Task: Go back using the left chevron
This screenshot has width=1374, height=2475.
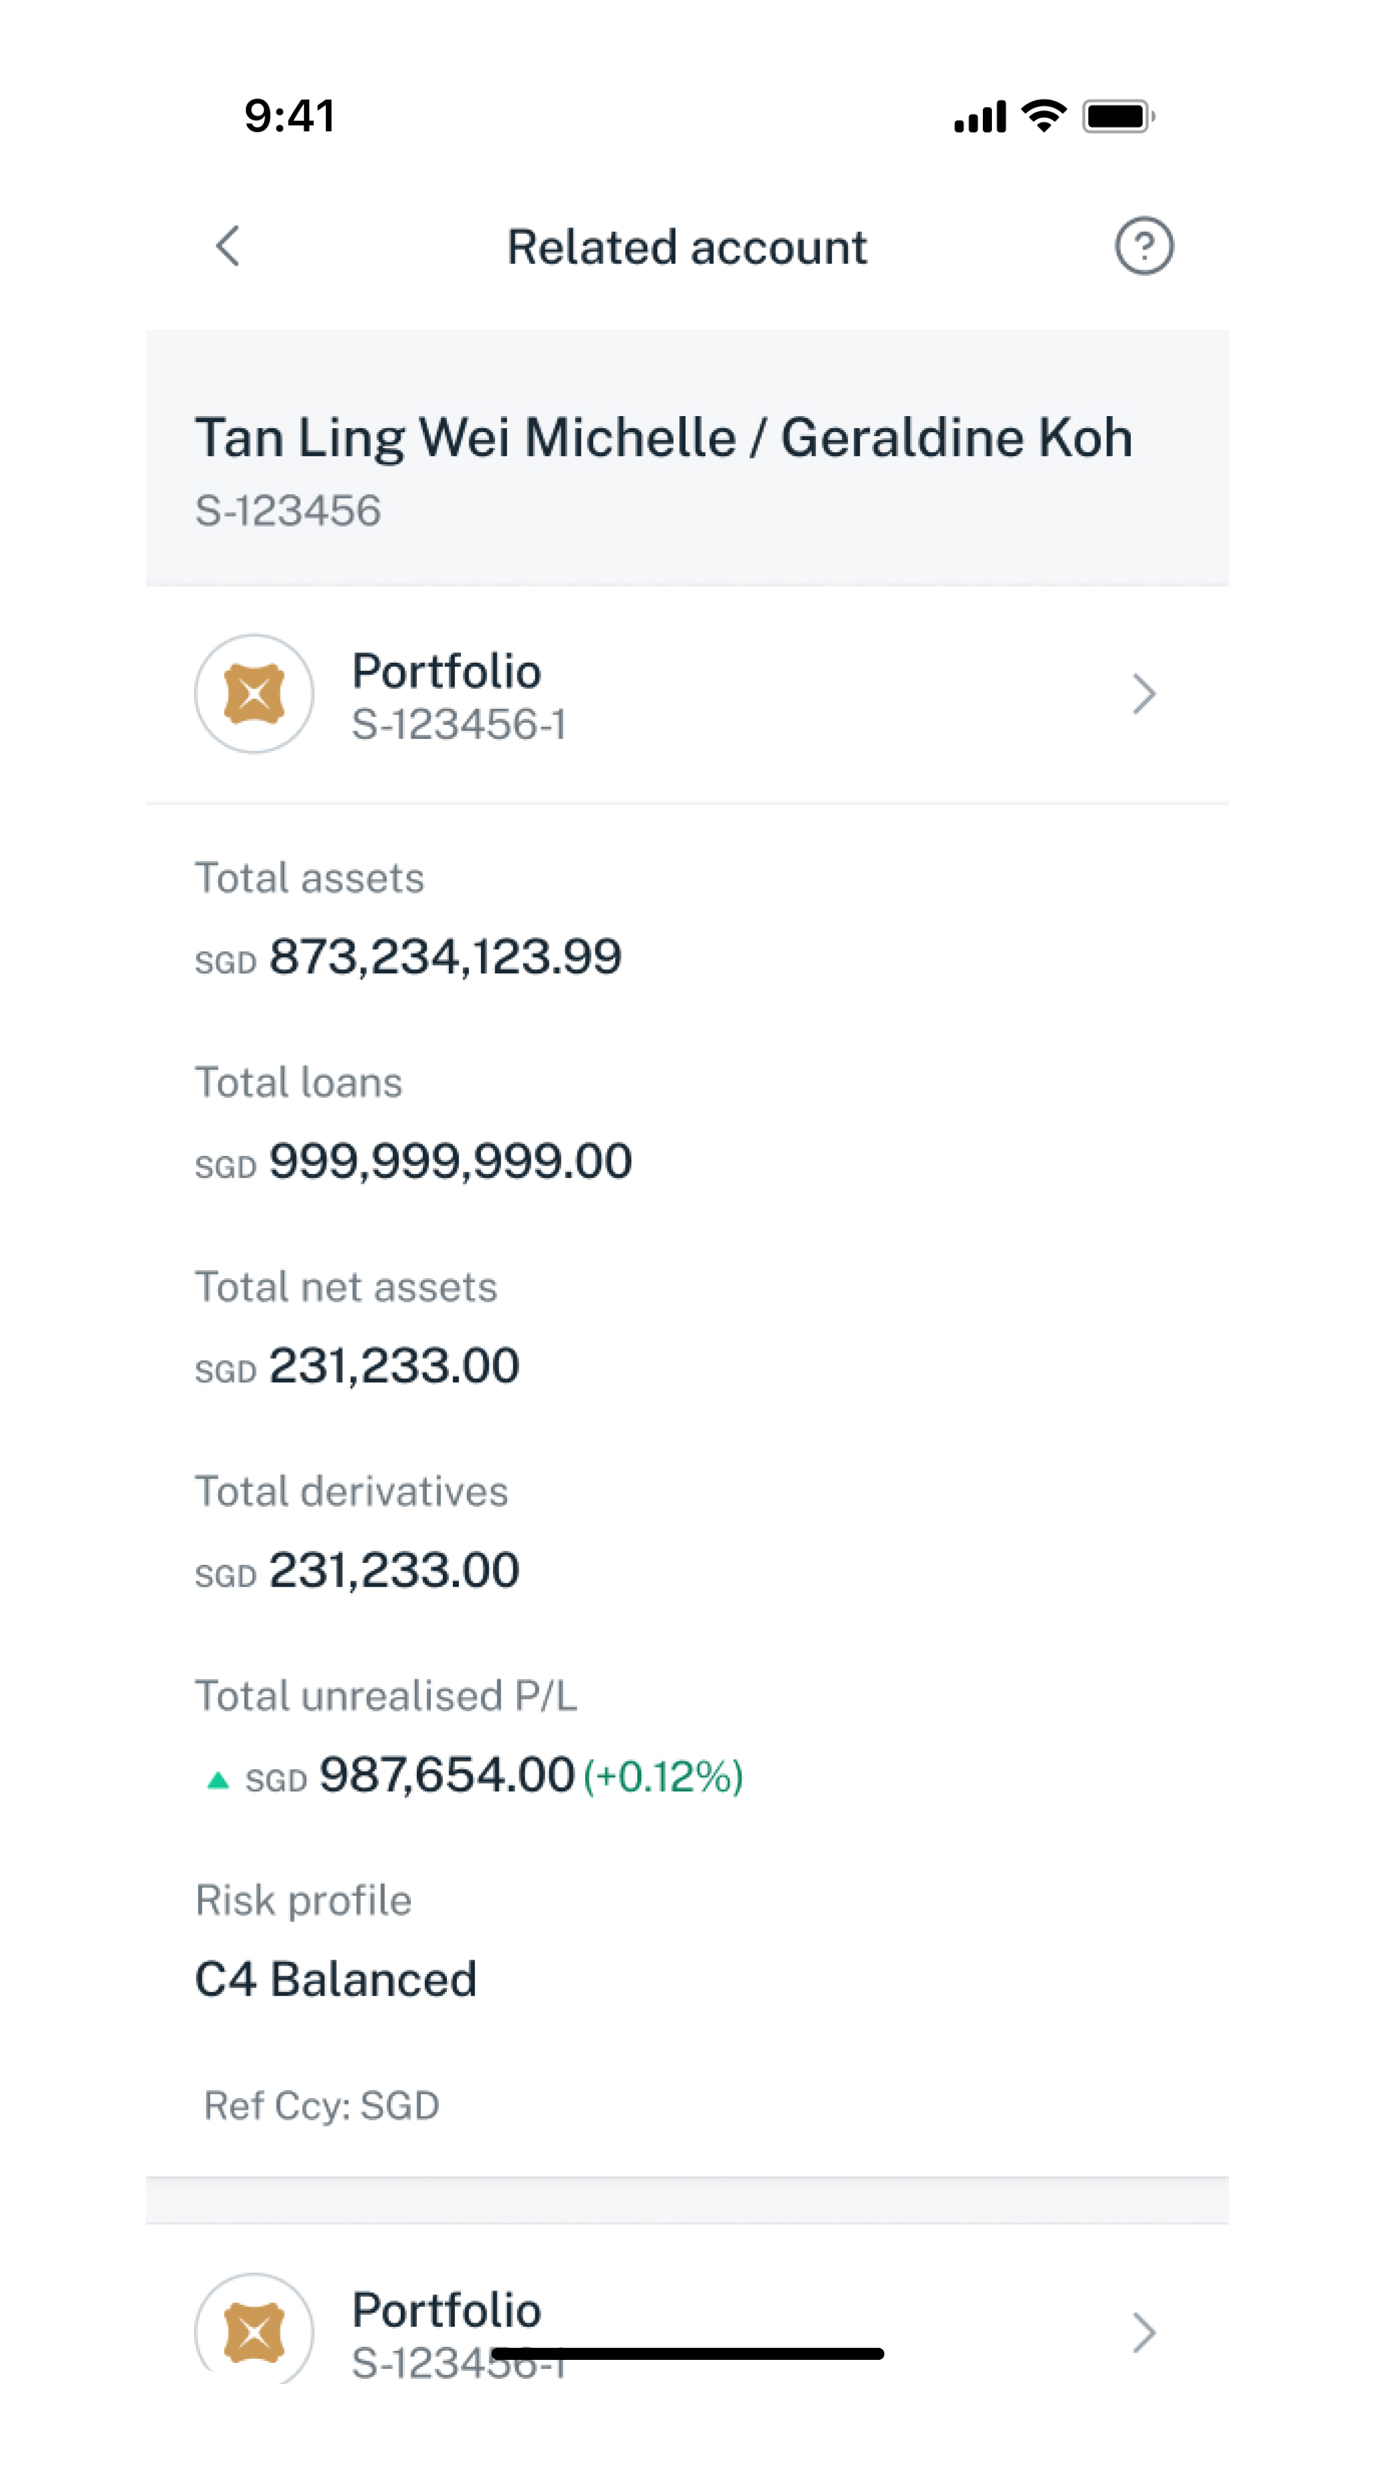Action: [x=228, y=246]
